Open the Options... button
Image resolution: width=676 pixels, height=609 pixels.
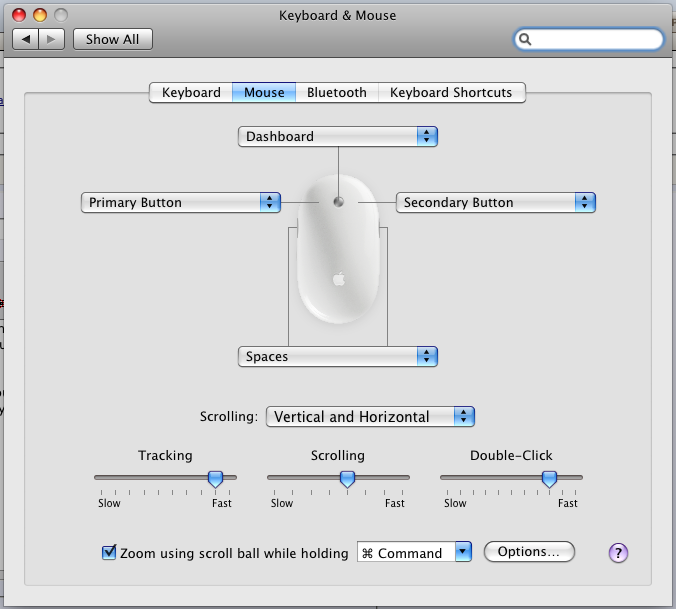pos(529,552)
